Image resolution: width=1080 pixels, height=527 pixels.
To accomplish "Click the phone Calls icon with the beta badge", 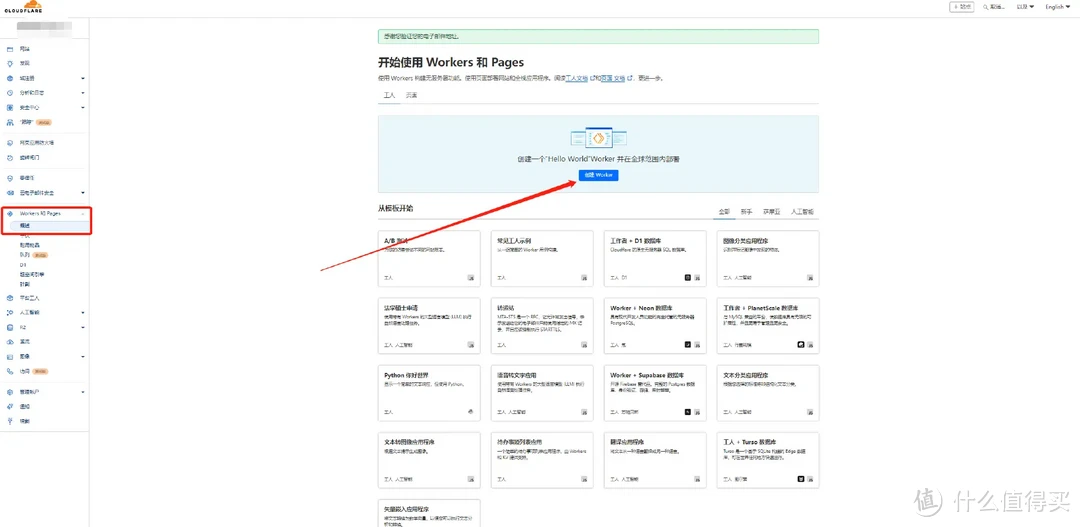I will pos(10,371).
